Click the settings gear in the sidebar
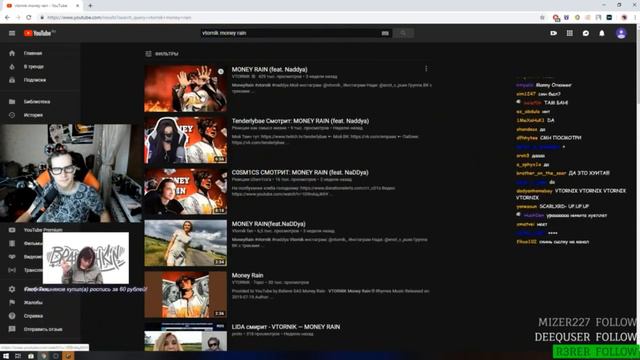 pyautogui.click(x=12, y=289)
